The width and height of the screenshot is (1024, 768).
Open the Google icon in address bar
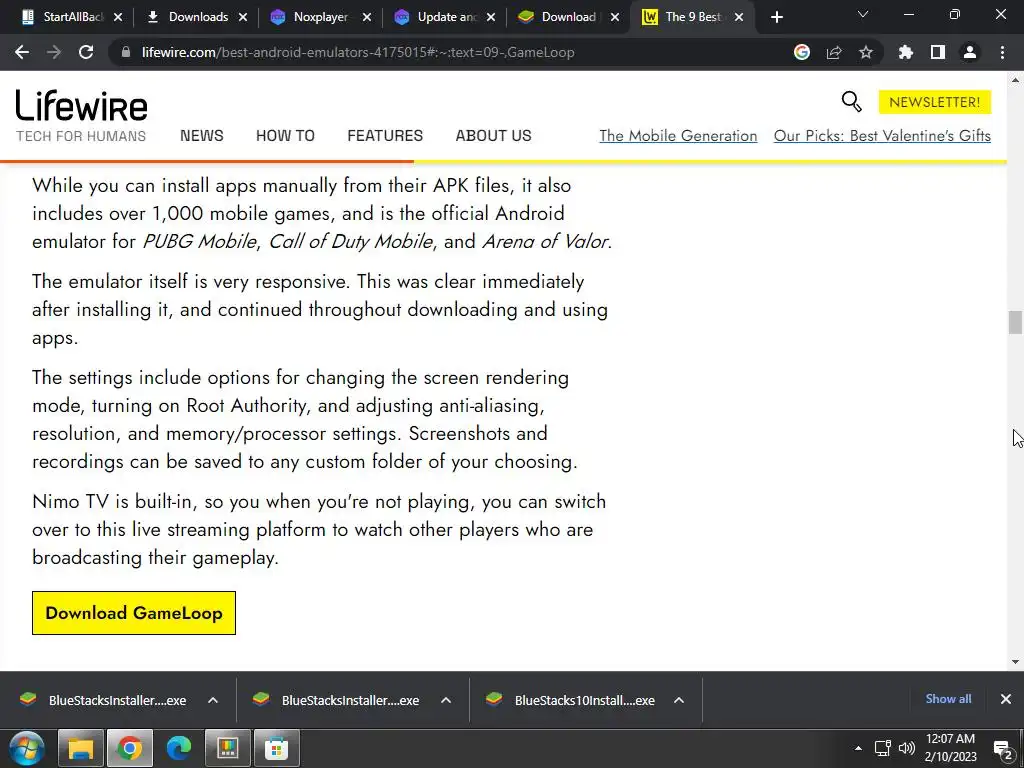(802, 52)
